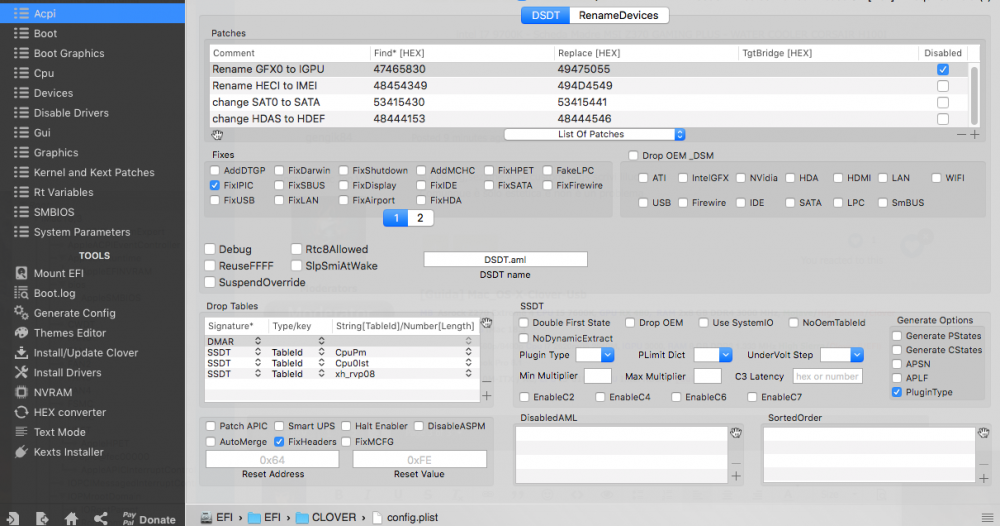This screenshot has width=1000, height=526.
Task: Click the list menu icon at bottom right
Action: click(x=987, y=518)
